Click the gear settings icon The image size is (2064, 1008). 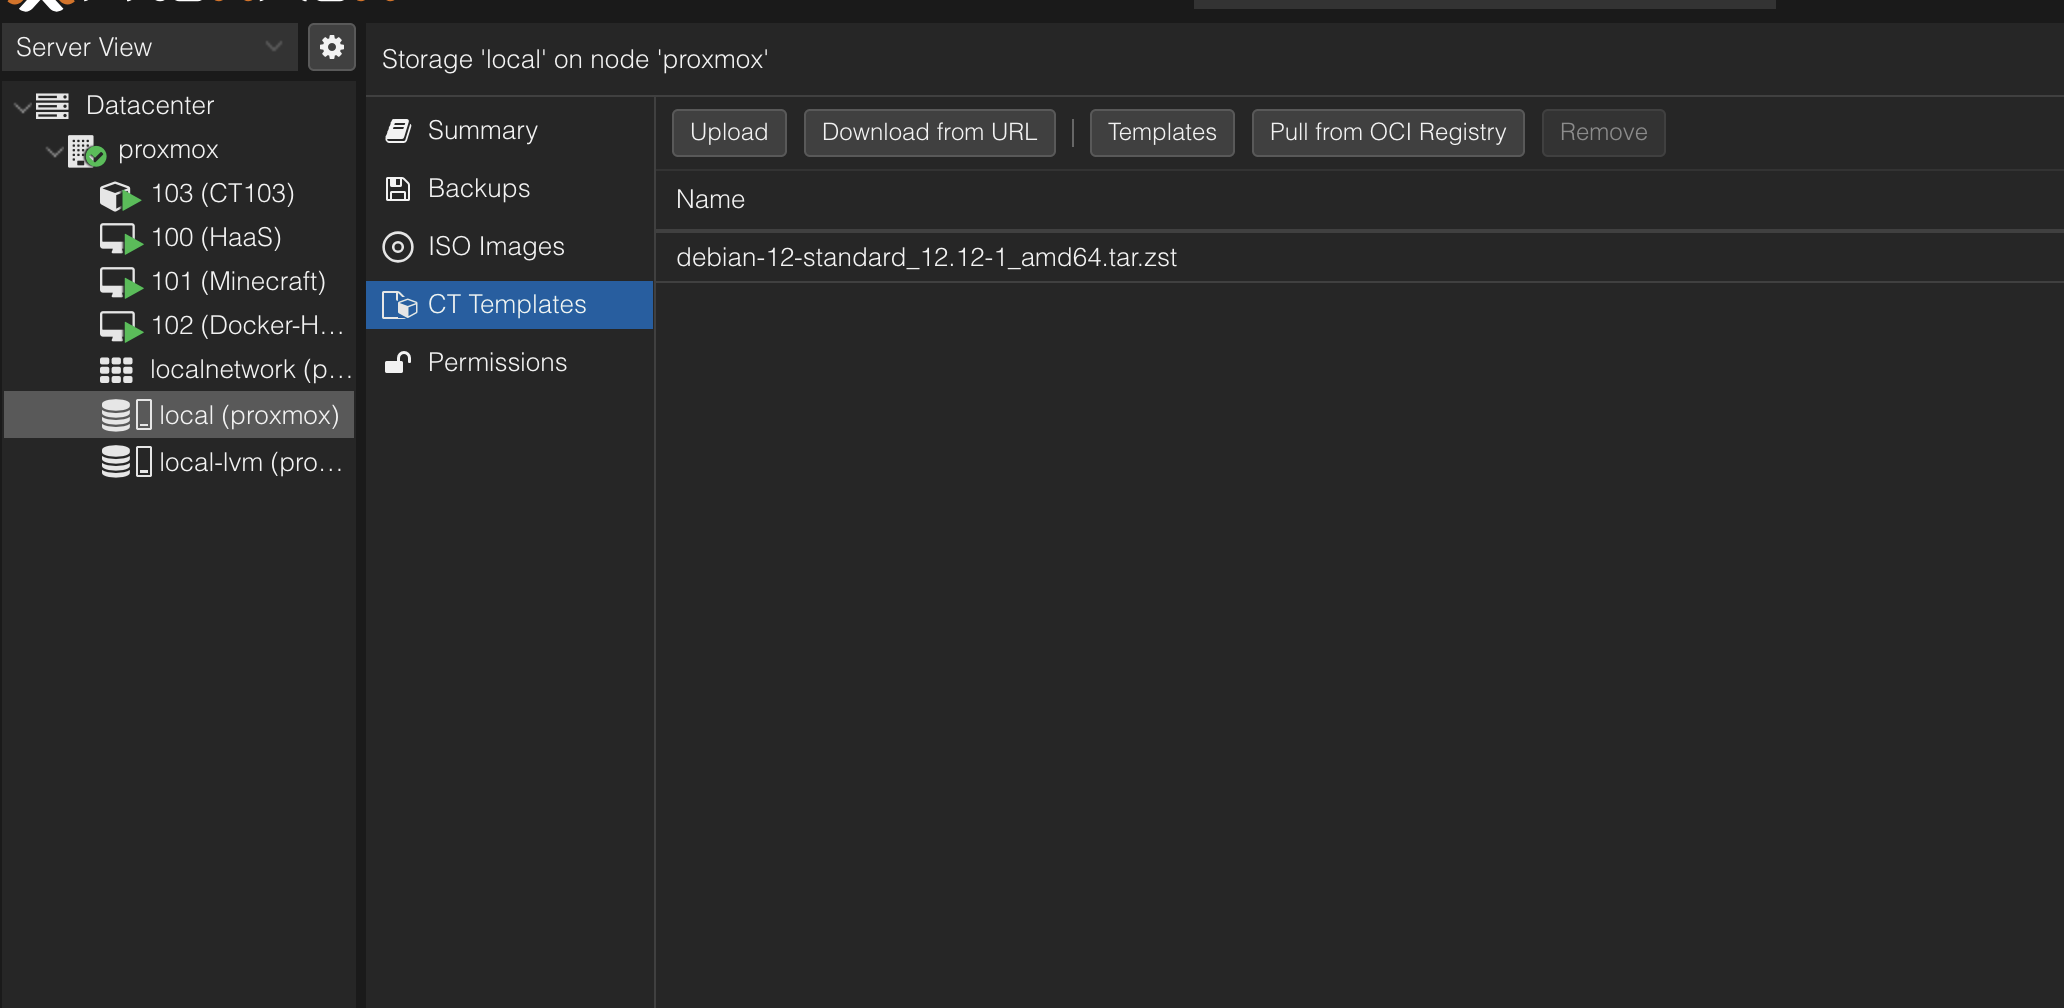click(x=332, y=47)
